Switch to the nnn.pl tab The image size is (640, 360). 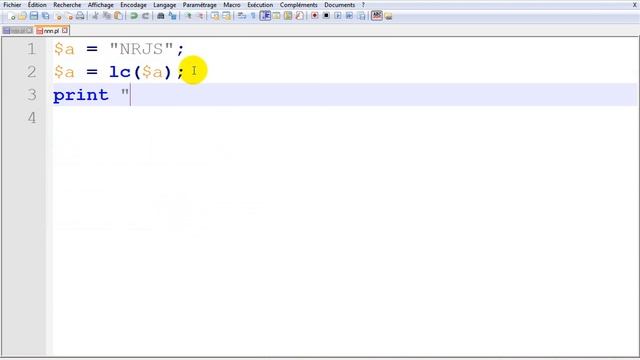click(x=51, y=31)
